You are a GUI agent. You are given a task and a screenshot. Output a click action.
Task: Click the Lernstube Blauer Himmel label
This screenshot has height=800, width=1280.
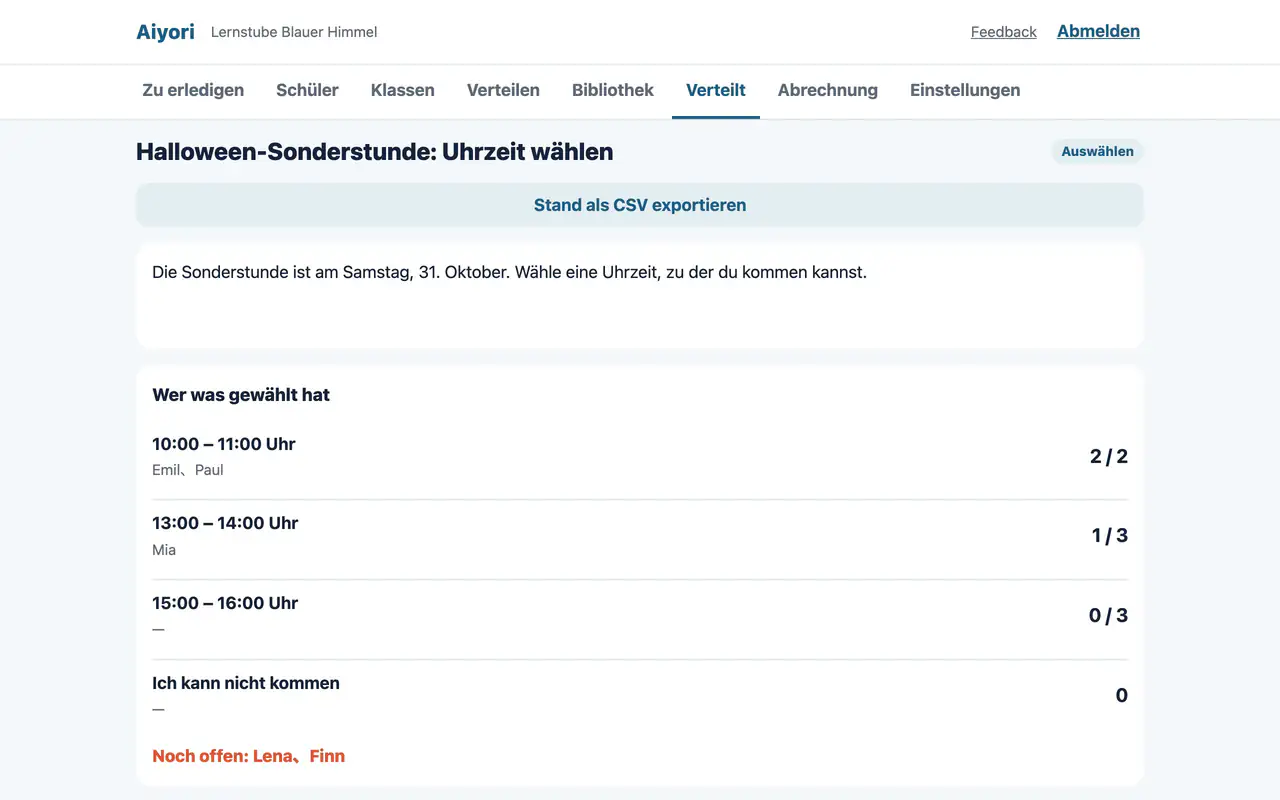[x=294, y=32]
